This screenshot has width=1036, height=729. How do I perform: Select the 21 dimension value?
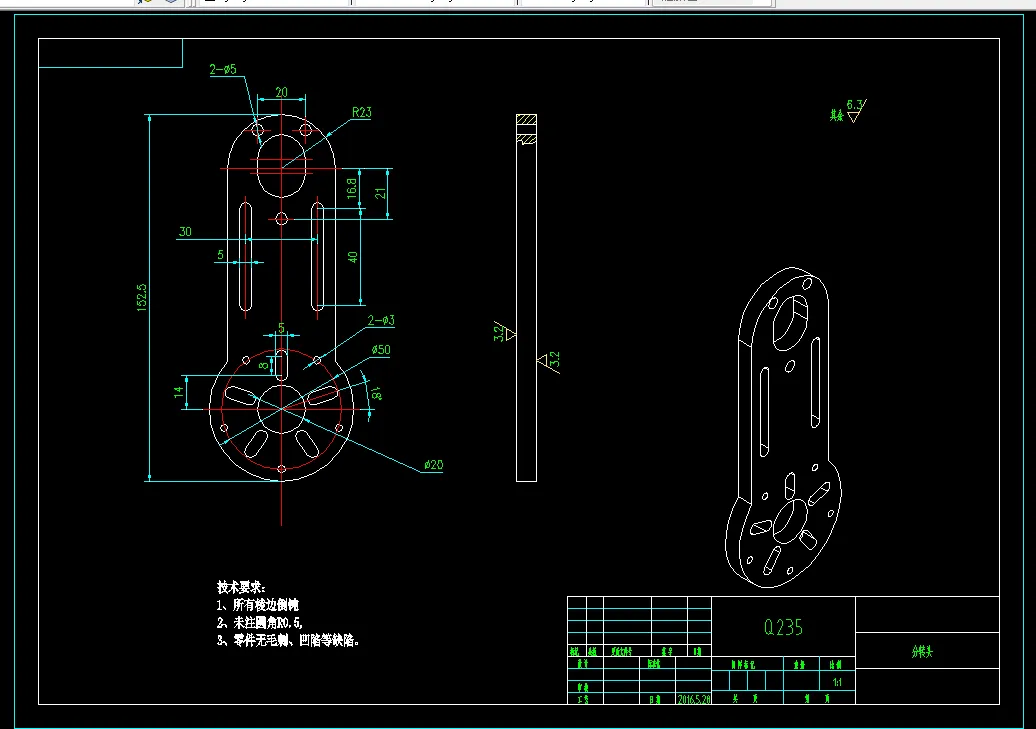click(x=380, y=193)
